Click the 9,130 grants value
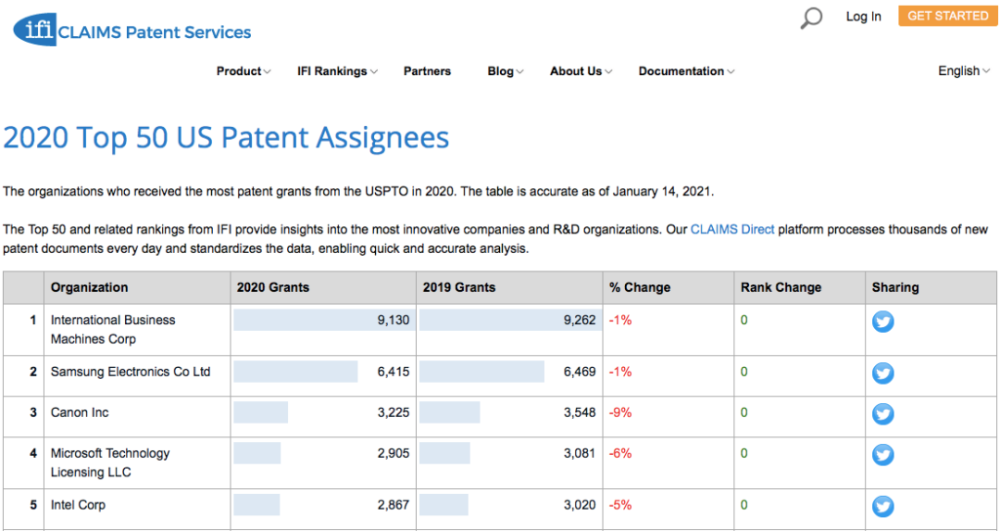1000x531 pixels. click(x=393, y=320)
